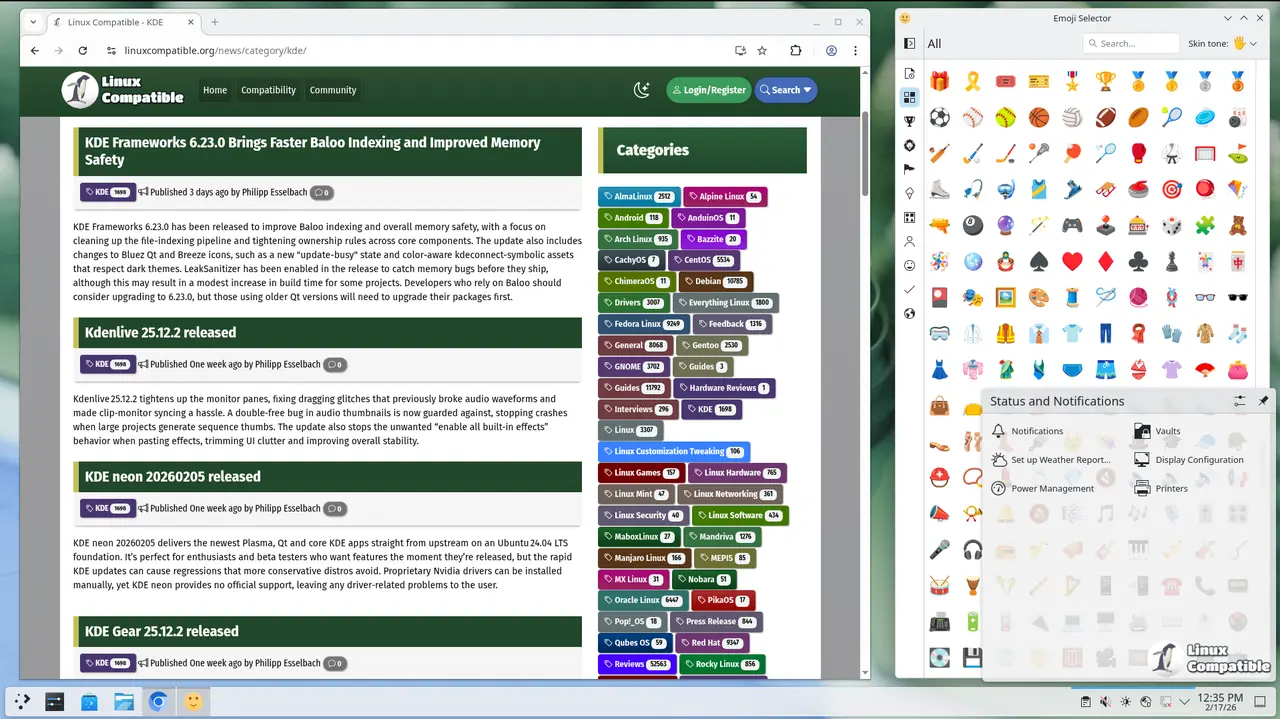Click the pin icon in Status and Notifications
The image size is (1280, 719).
point(1263,401)
